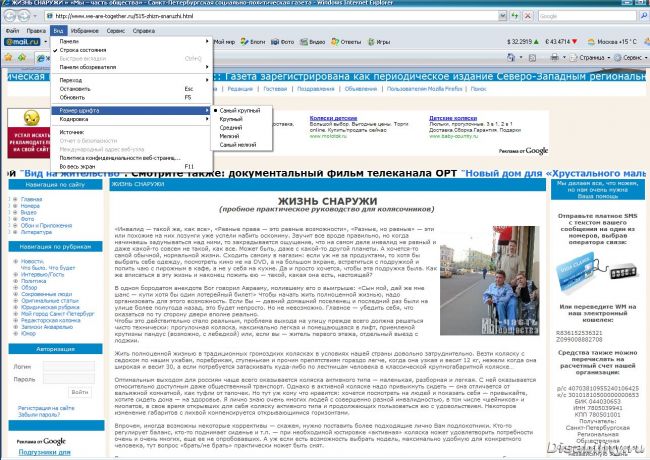Select font size Самый крупный
This screenshot has height=460, width=650.
click(x=241, y=111)
